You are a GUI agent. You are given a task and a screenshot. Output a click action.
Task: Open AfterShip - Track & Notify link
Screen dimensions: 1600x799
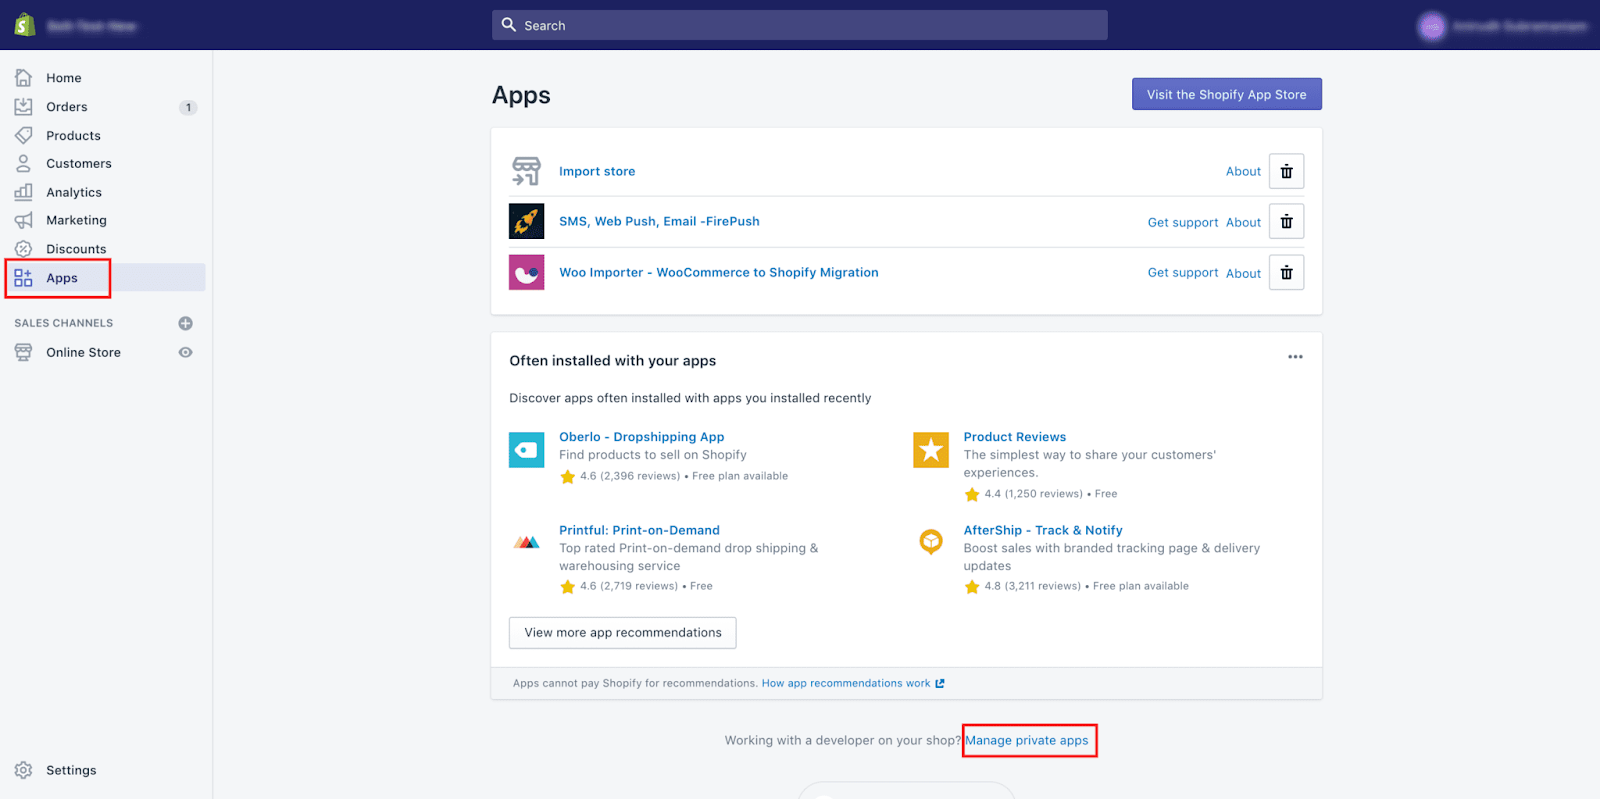(x=1042, y=530)
